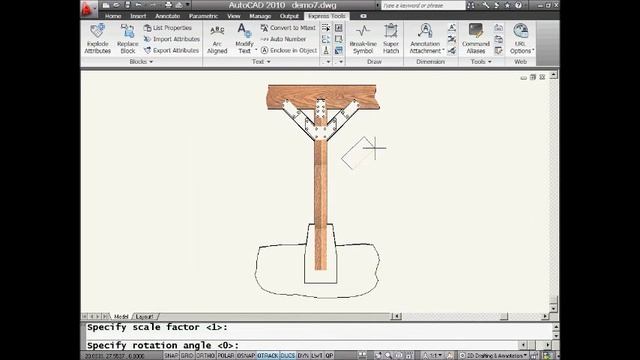Click vertical scrollbar down arrow of drawing area
Viewport: 640px width, 360px height.
point(553,309)
